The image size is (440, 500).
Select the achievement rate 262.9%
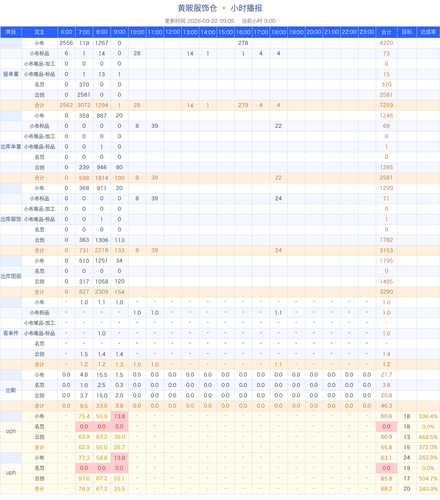(x=428, y=458)
